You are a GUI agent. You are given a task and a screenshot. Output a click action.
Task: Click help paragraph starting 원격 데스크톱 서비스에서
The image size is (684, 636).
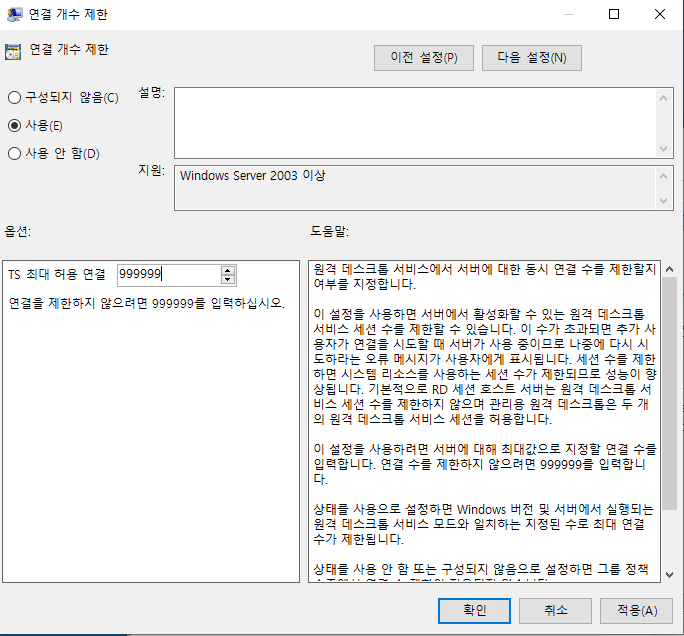(x=484, y=277)
